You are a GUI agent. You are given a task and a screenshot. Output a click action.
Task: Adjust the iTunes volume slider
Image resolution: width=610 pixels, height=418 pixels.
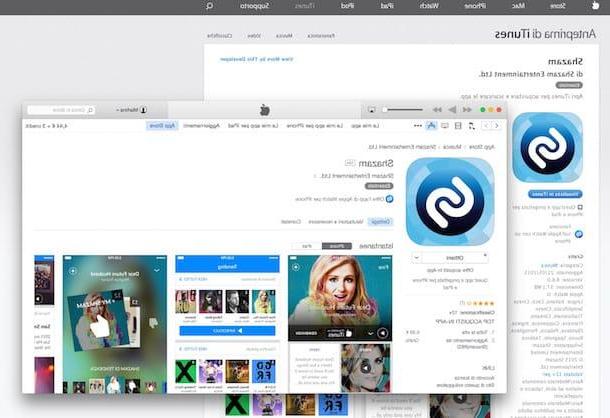[403, 110]
